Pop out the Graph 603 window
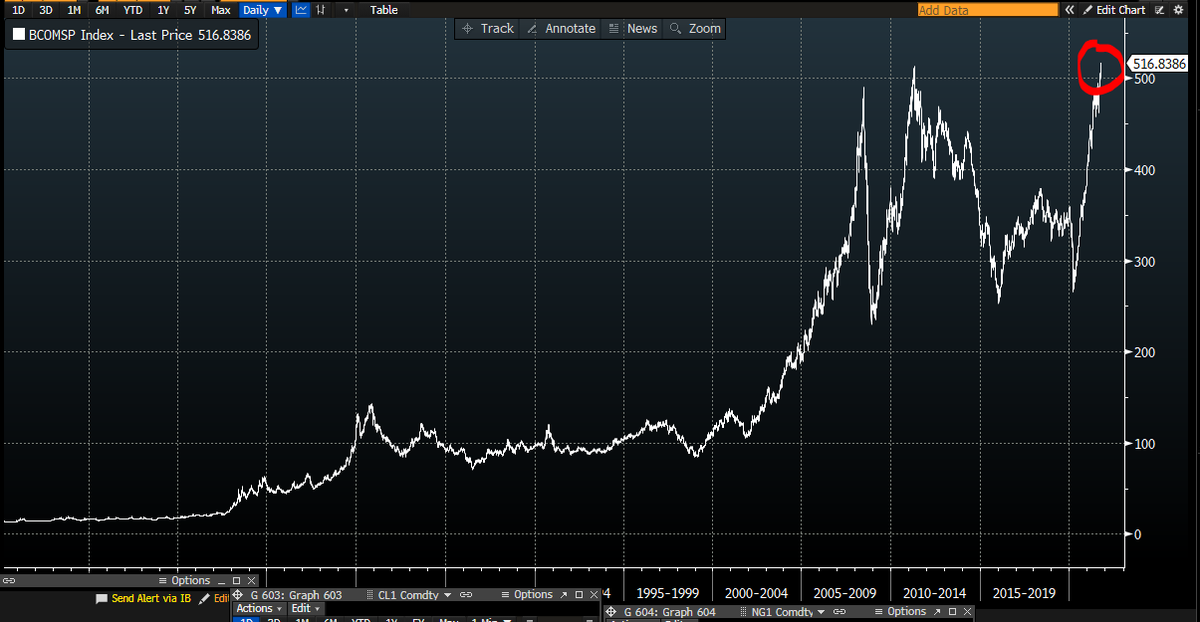This screenshot has width=1200, height=622. (x=563, y=595)
